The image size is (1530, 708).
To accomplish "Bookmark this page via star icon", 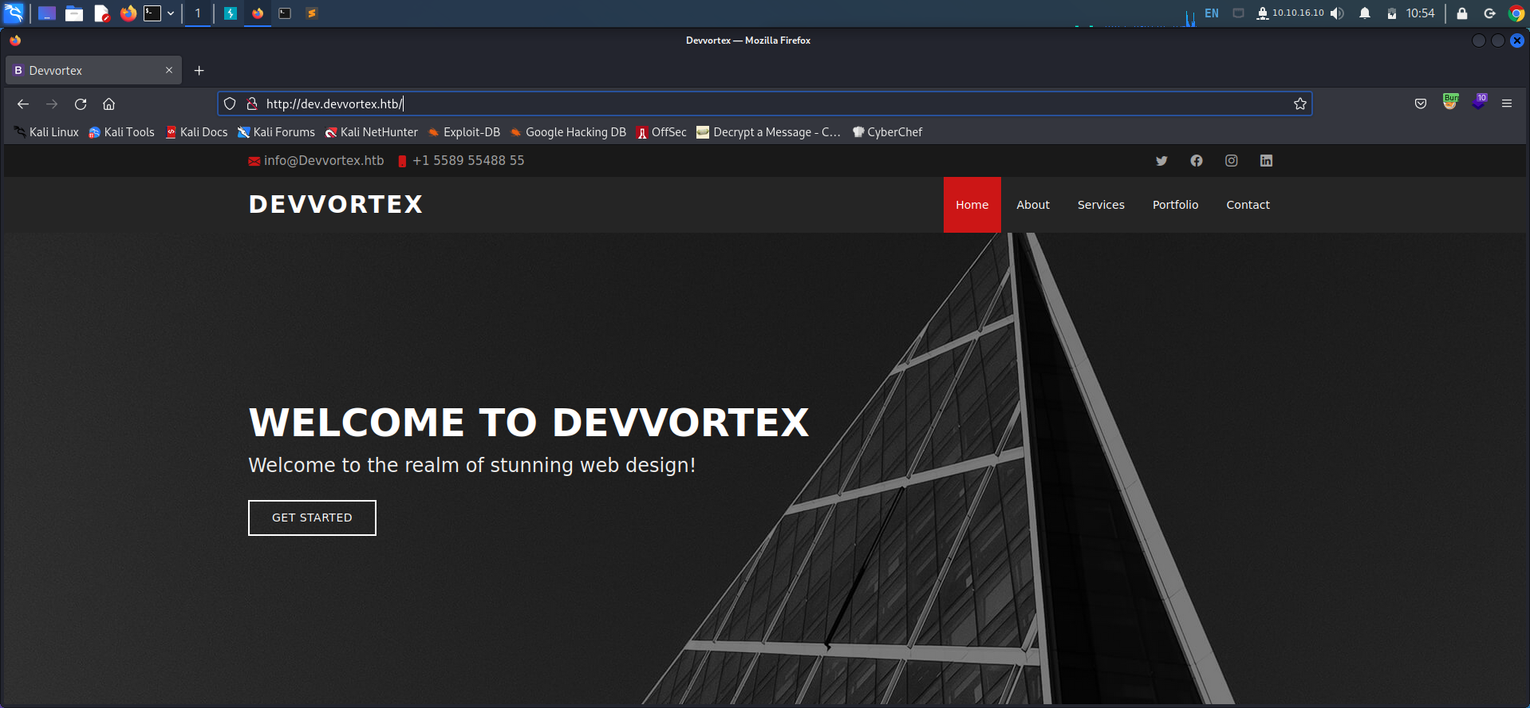I will coord(1299,103).
